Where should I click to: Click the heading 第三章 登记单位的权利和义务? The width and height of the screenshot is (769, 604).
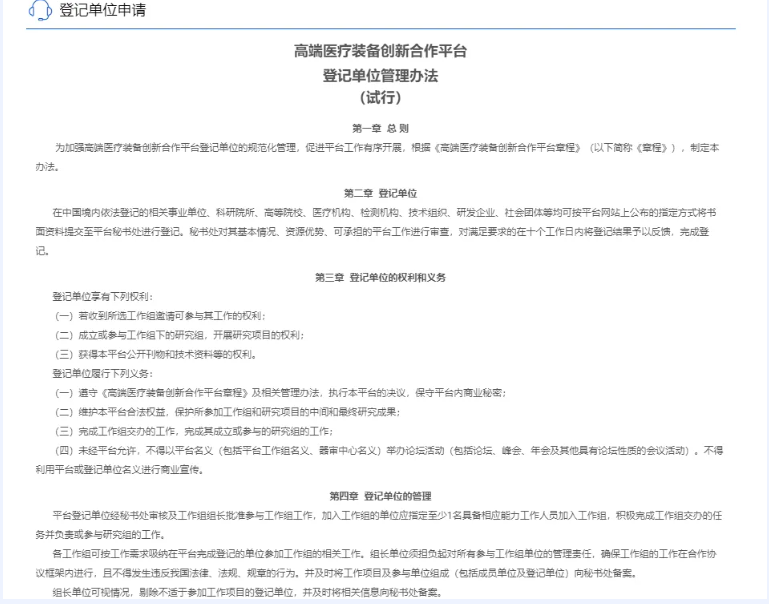pos(380,277)
